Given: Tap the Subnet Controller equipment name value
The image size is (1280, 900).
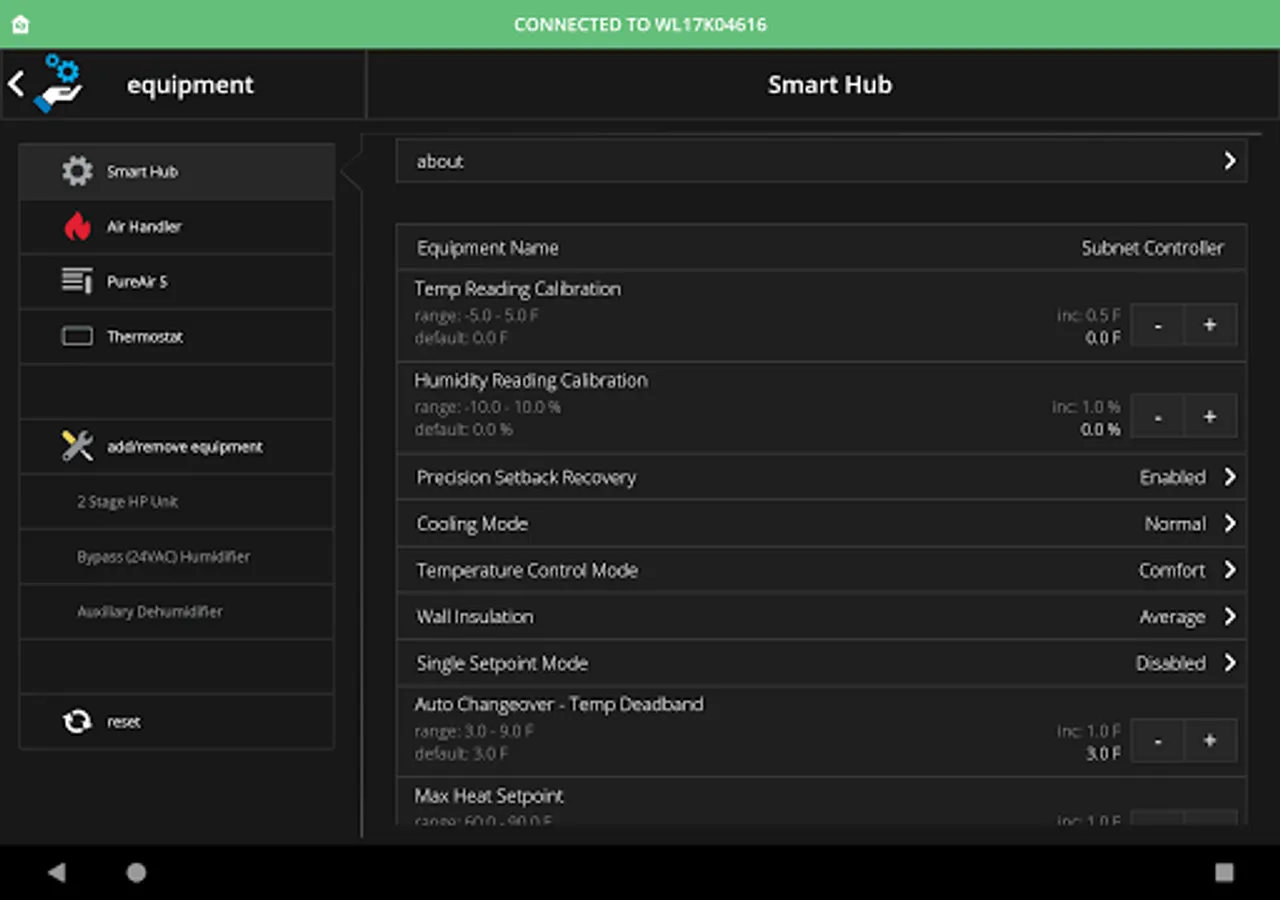Looking at the screenshot, I should point(1152,248).
